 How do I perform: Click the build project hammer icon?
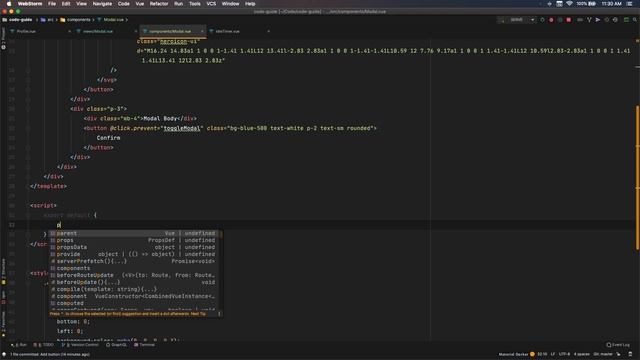(x=501, y=20)
